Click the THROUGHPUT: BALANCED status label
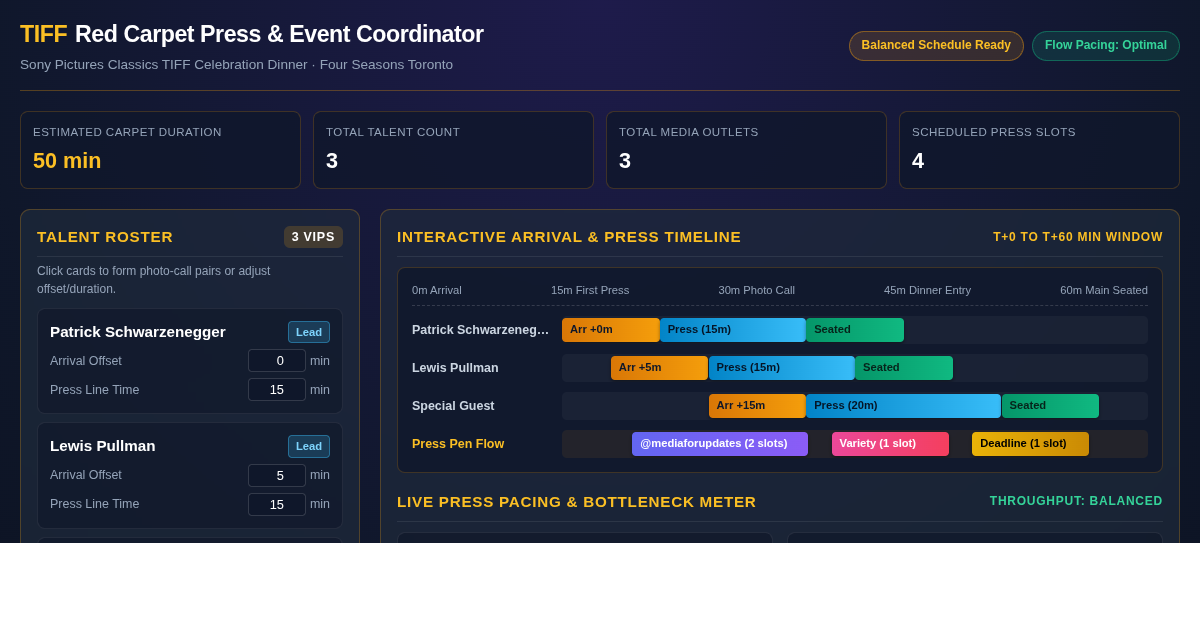This screenshot has width=1200, height=630. pyautogui.click(x=1076, y=501)
